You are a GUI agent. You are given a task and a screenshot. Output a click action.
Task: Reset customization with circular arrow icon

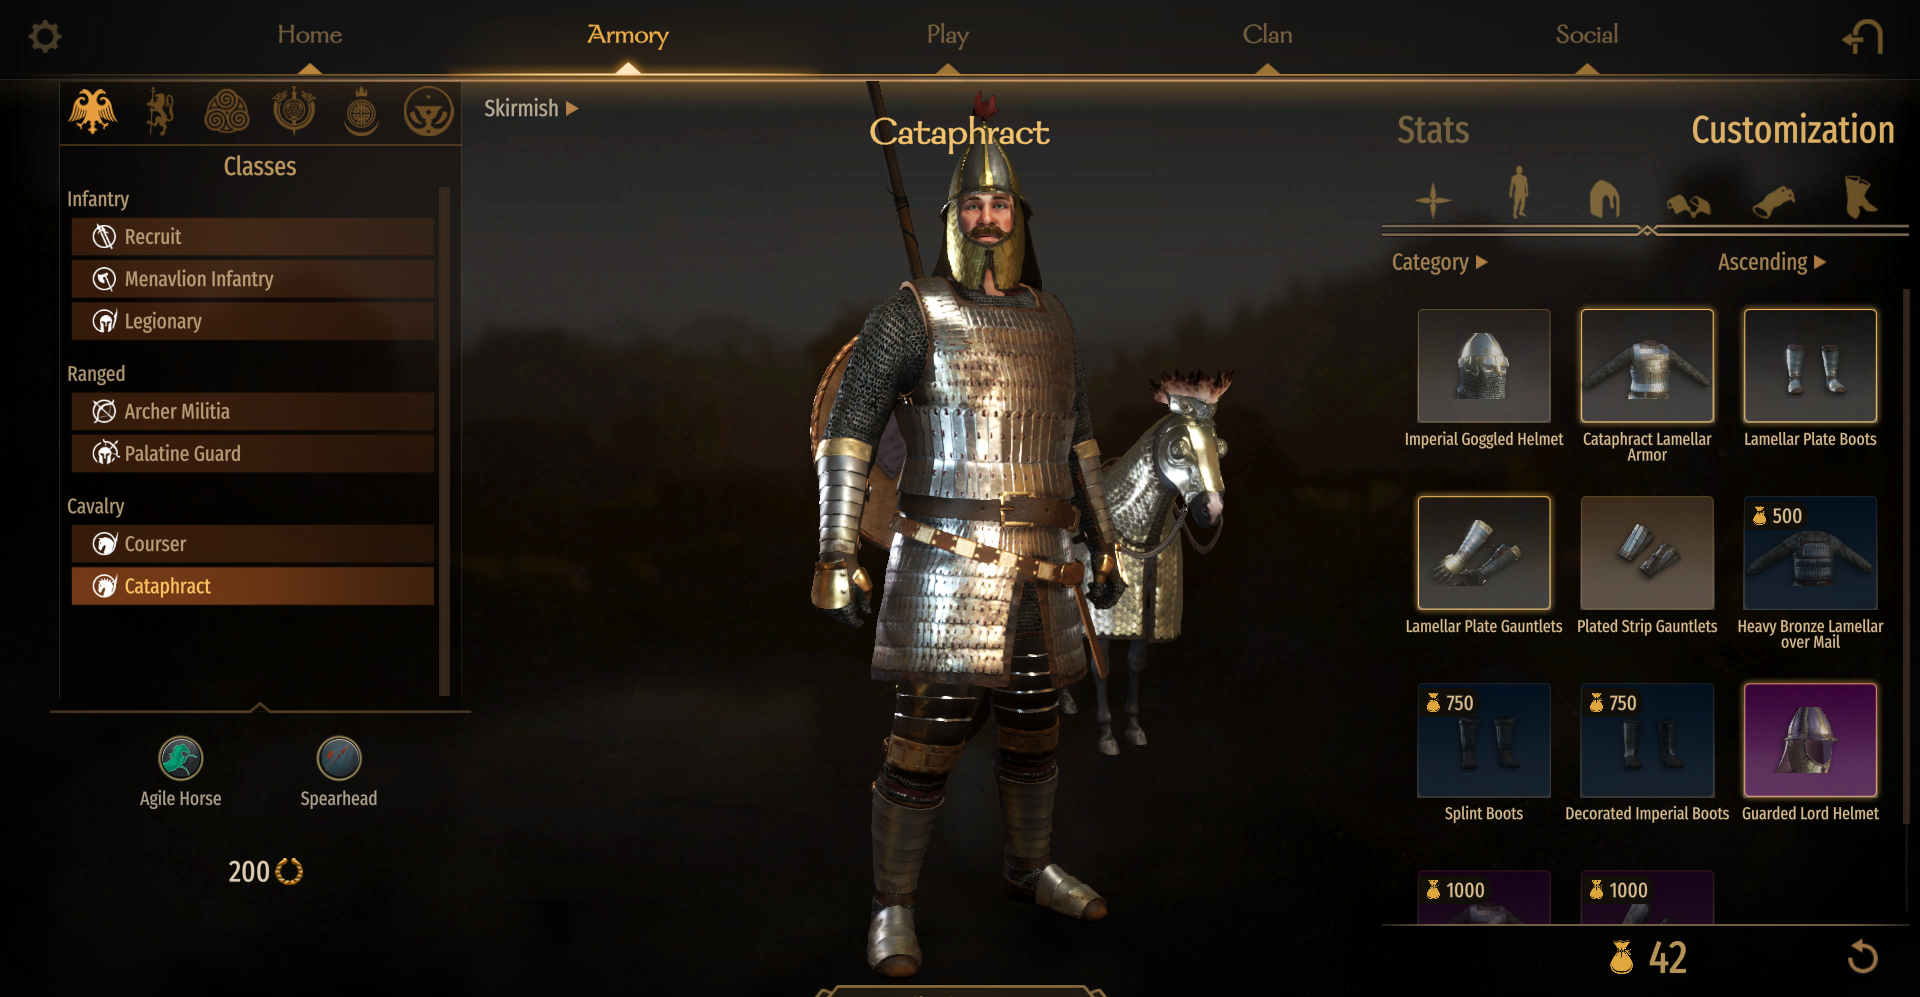pos(1862,957)
